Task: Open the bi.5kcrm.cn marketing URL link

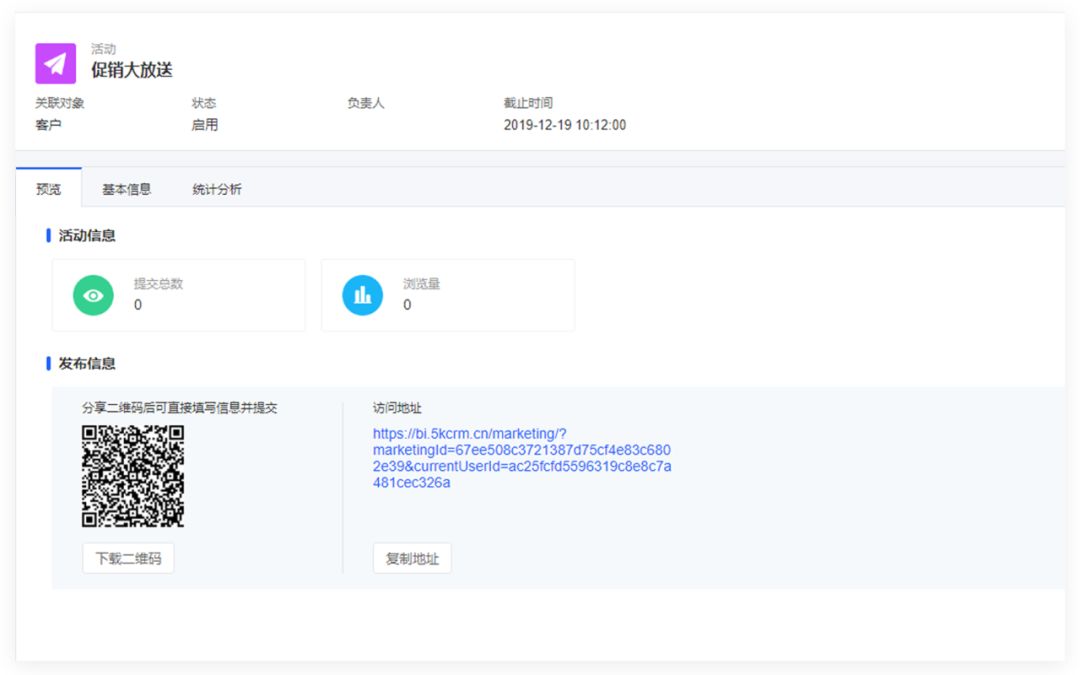Action: click(522, 458)
